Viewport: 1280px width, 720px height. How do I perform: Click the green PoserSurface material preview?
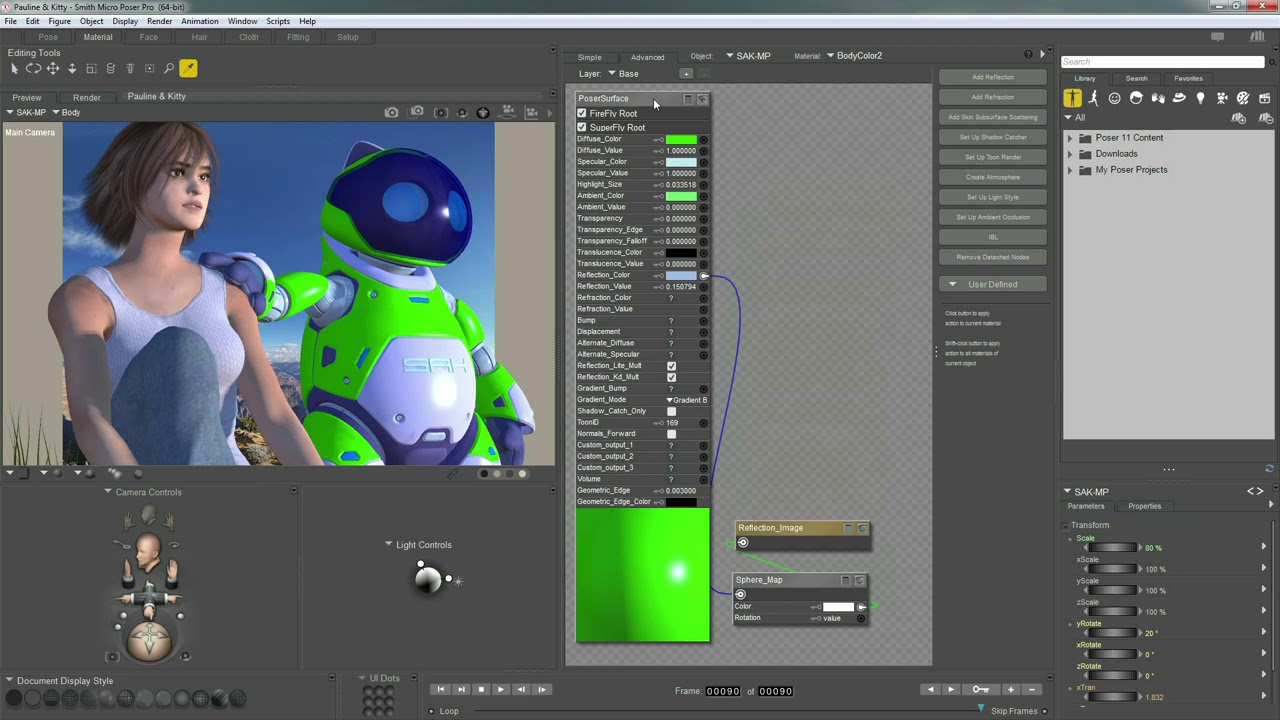(643, 575)
